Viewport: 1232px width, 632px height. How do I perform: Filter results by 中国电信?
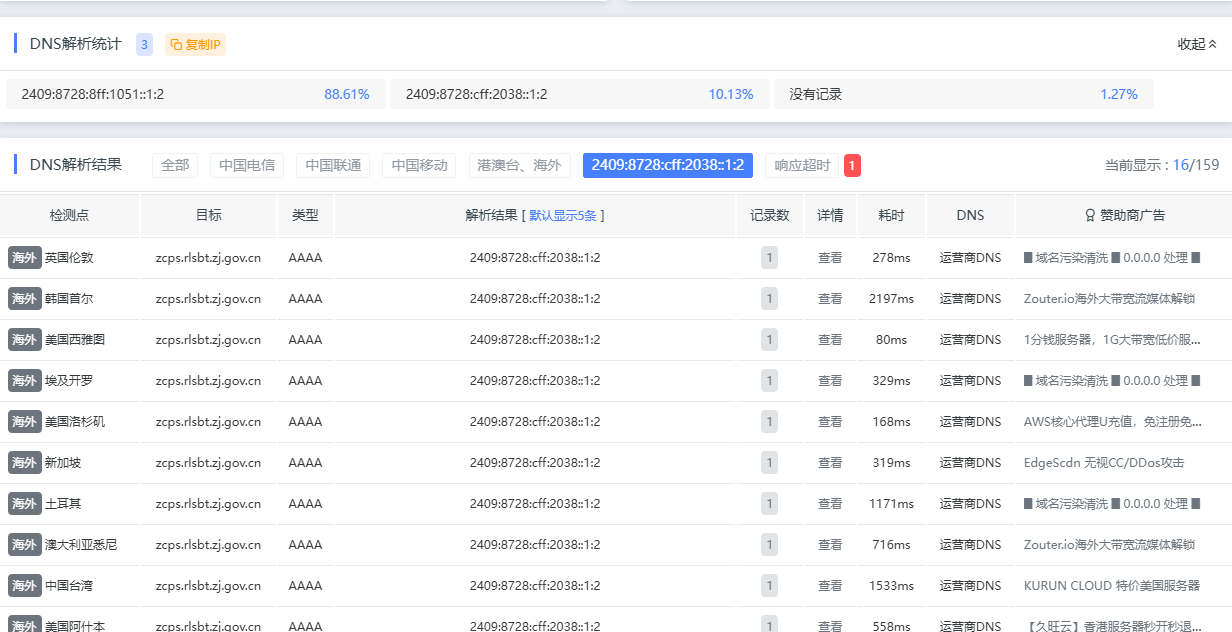(247, 165)
